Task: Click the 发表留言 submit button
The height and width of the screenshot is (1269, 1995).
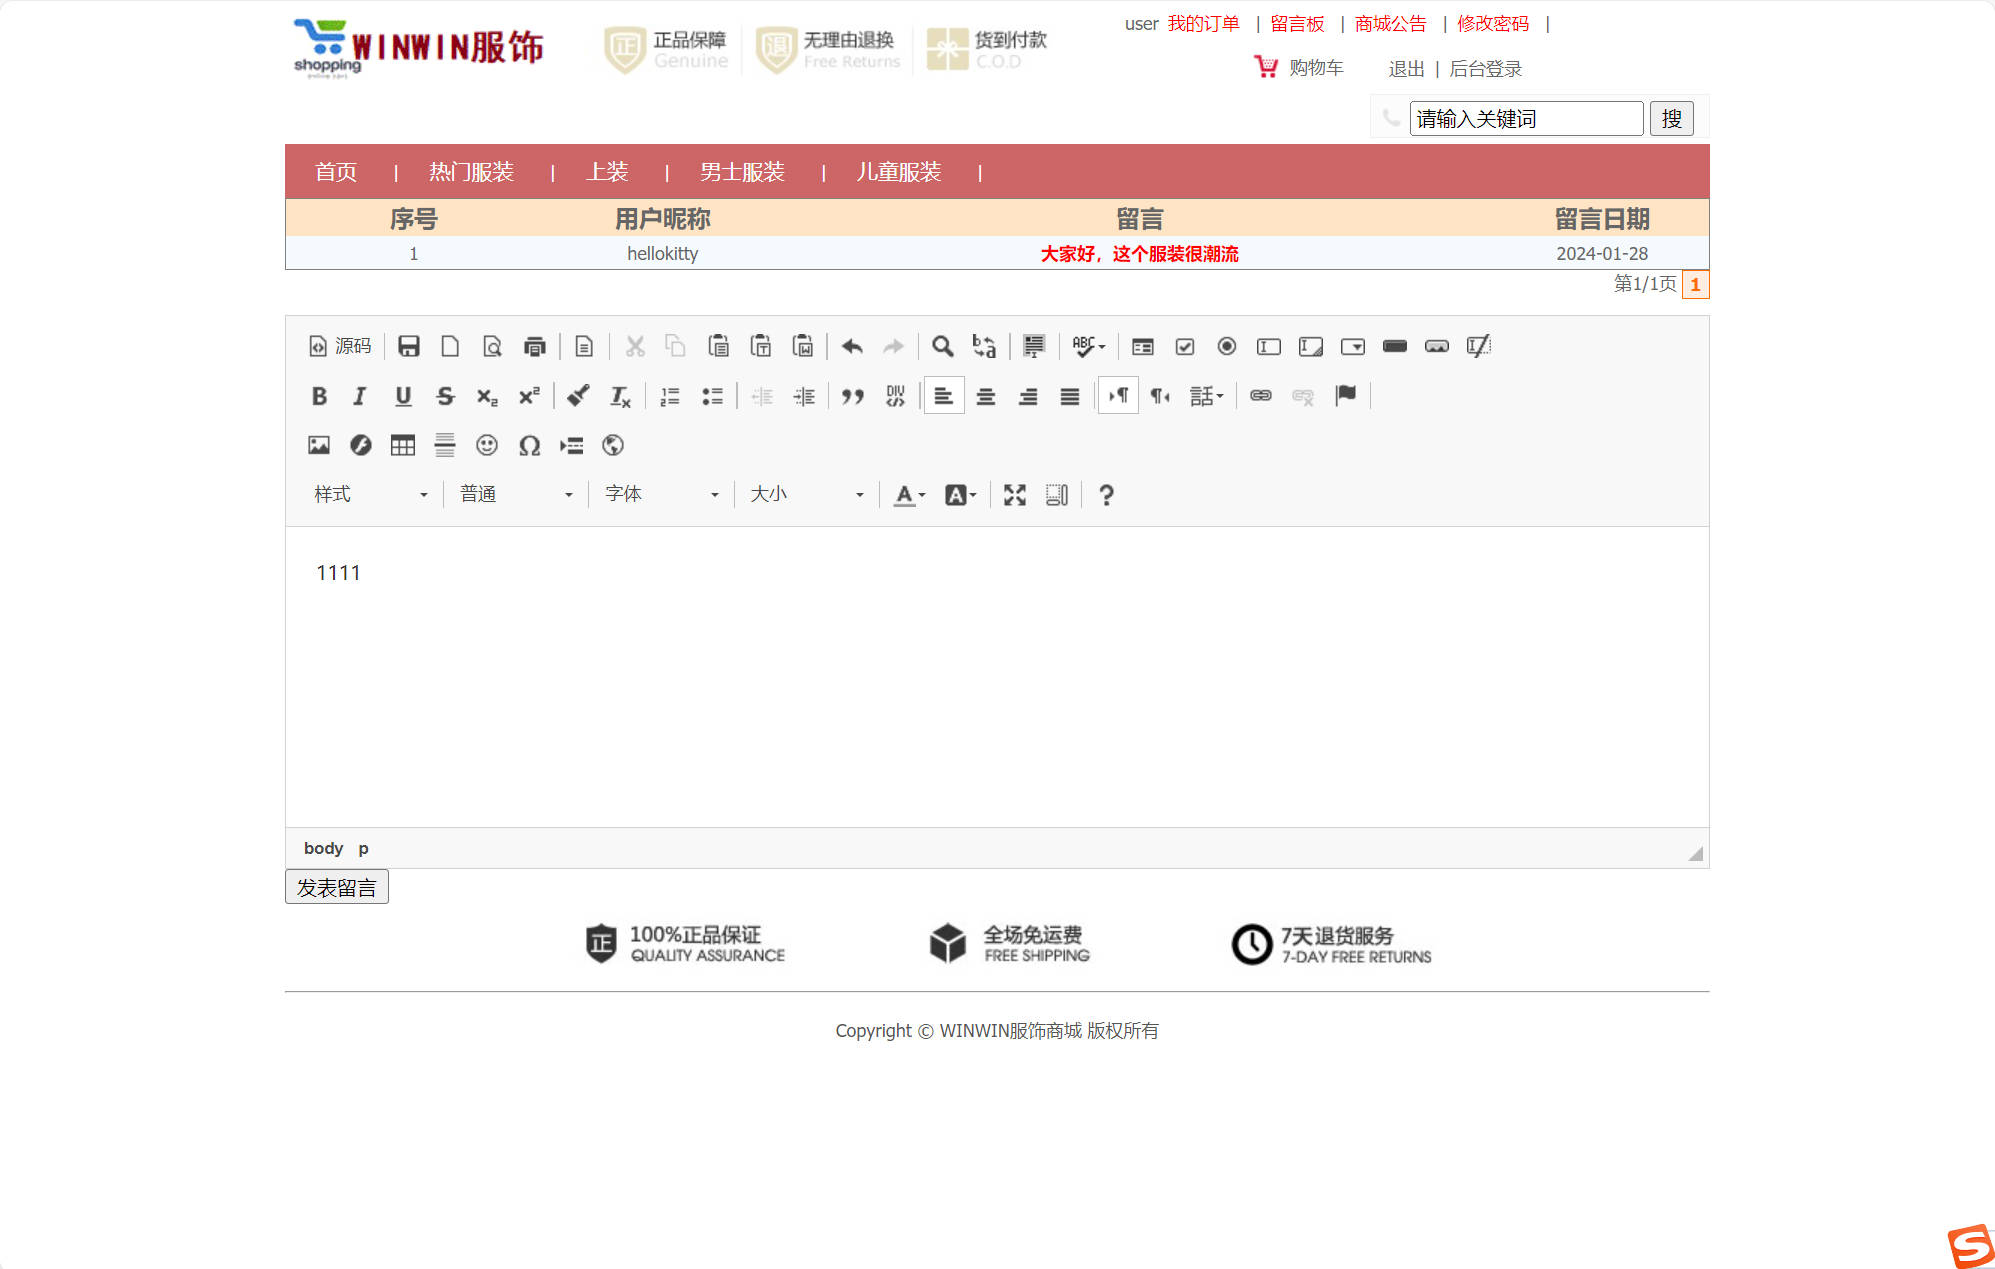Action: click(336, 886)
